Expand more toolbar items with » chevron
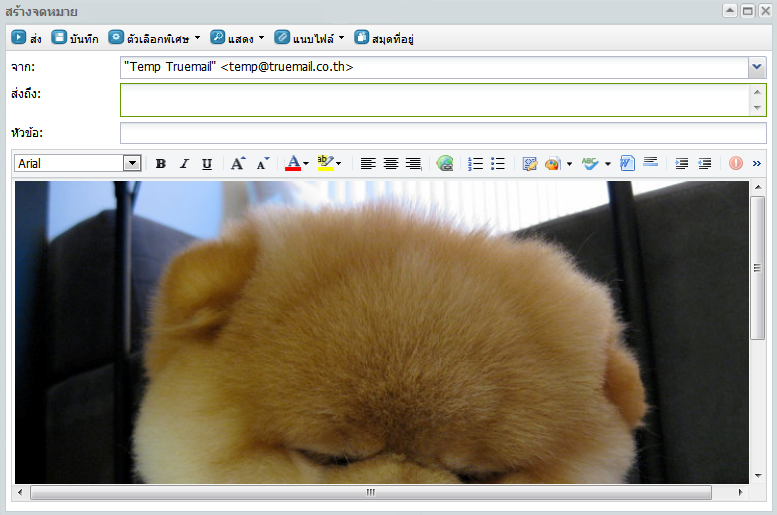 click(757, 163)
